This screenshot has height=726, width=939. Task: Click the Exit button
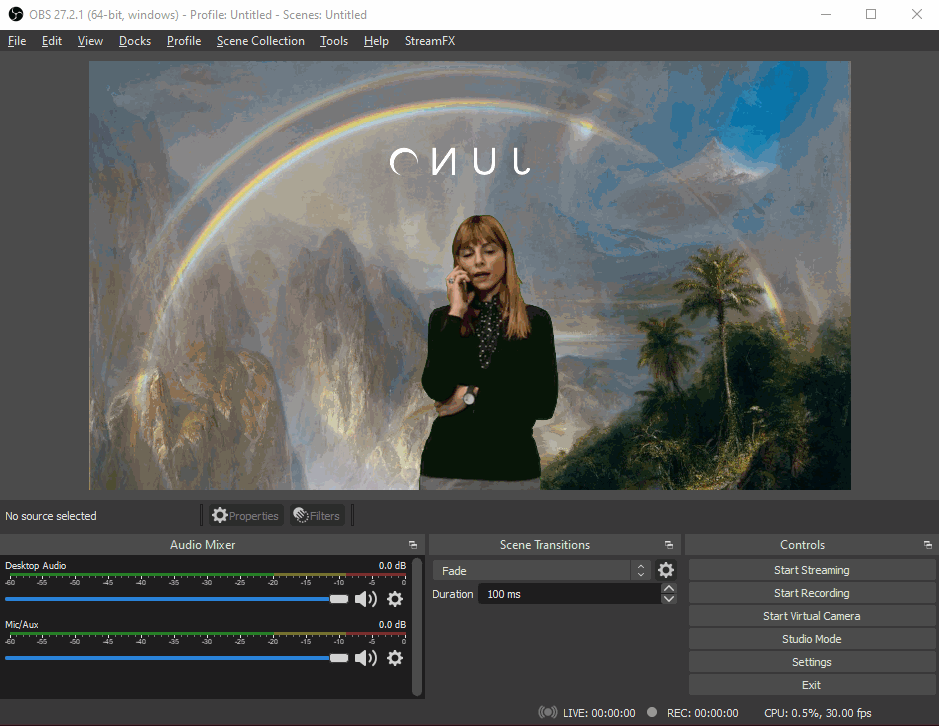click(811, 685)
